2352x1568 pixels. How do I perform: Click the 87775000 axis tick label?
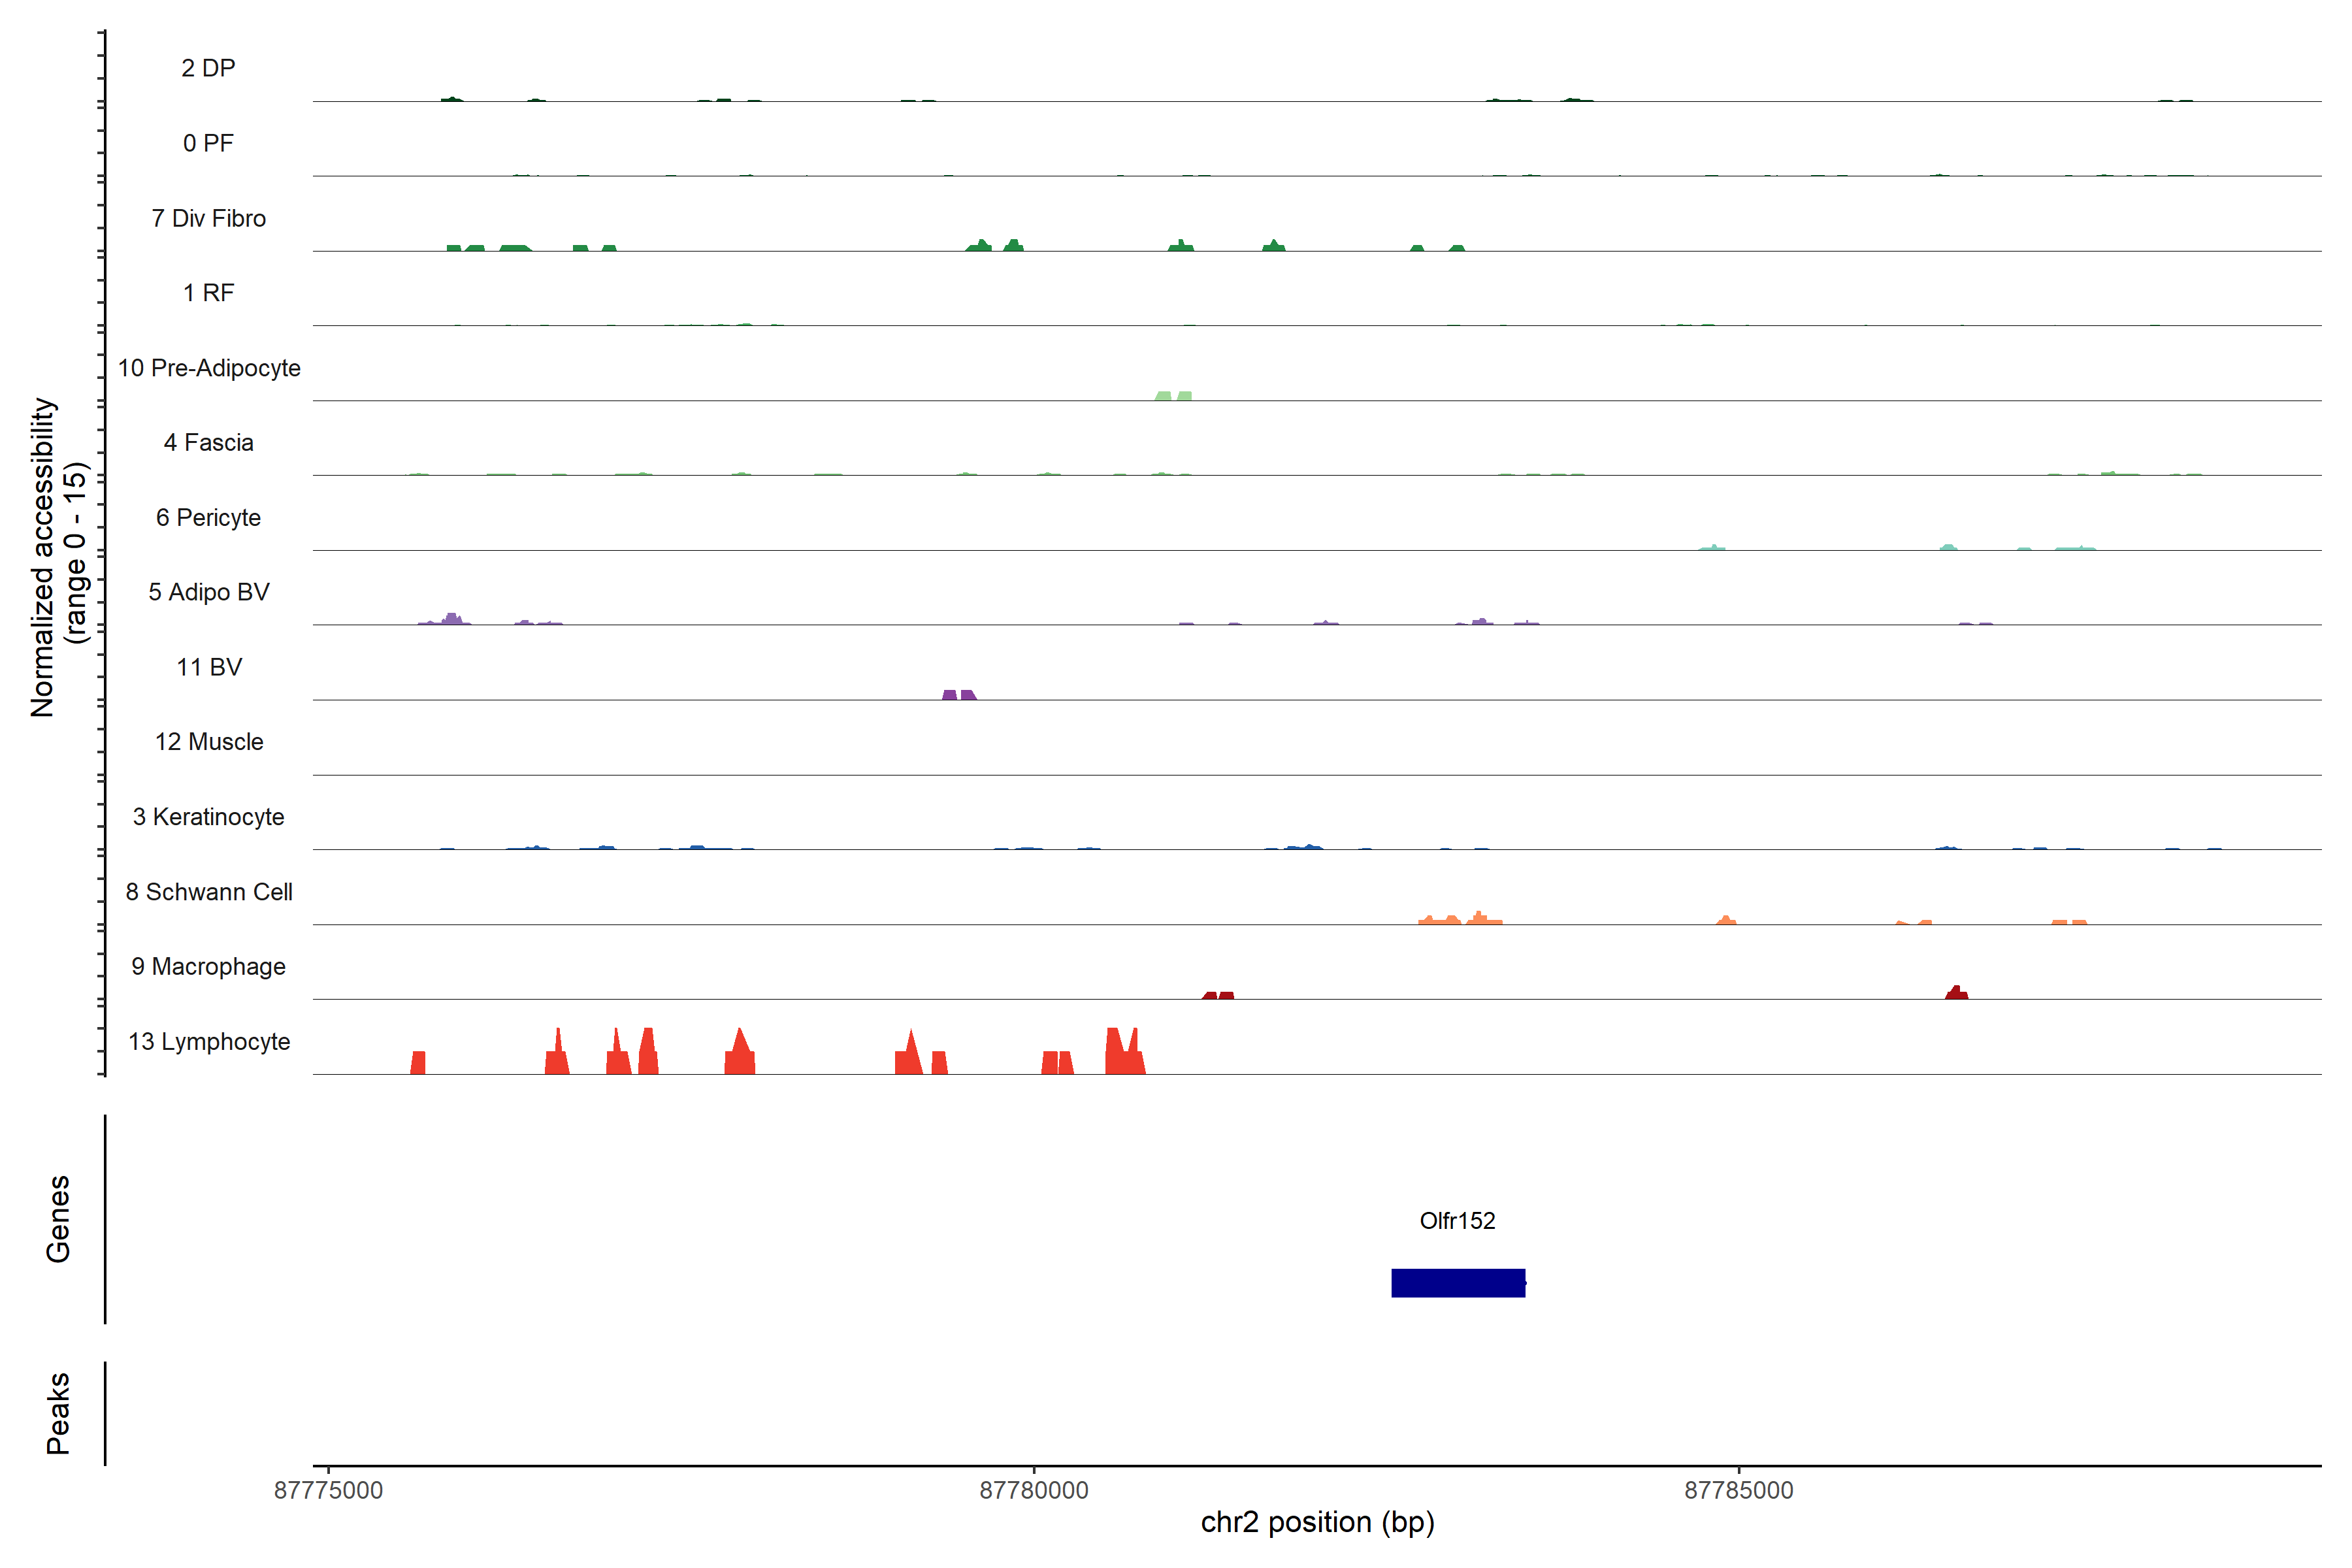(328, 1490)
